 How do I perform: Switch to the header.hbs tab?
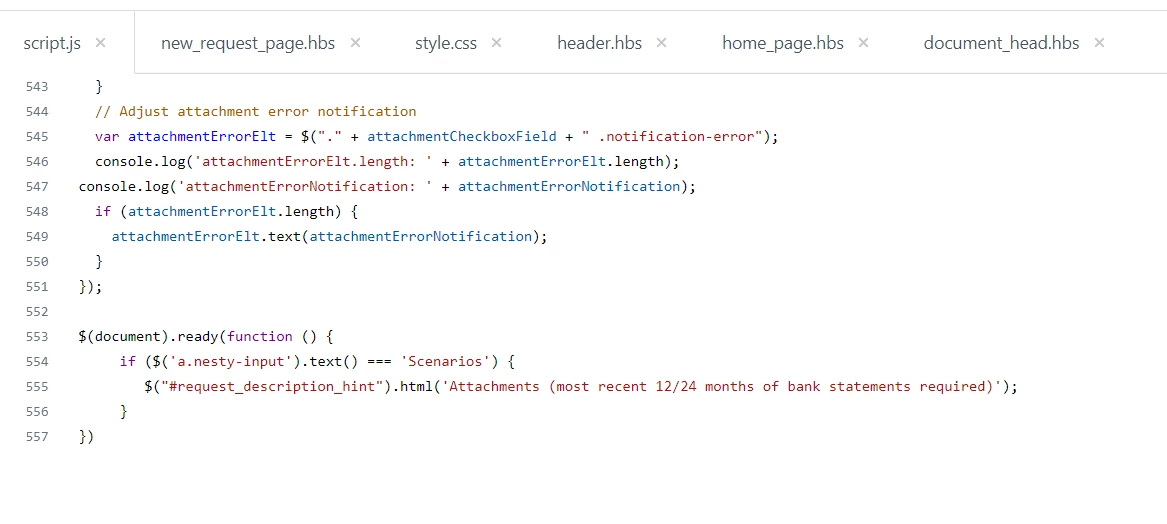pos(599,43)
